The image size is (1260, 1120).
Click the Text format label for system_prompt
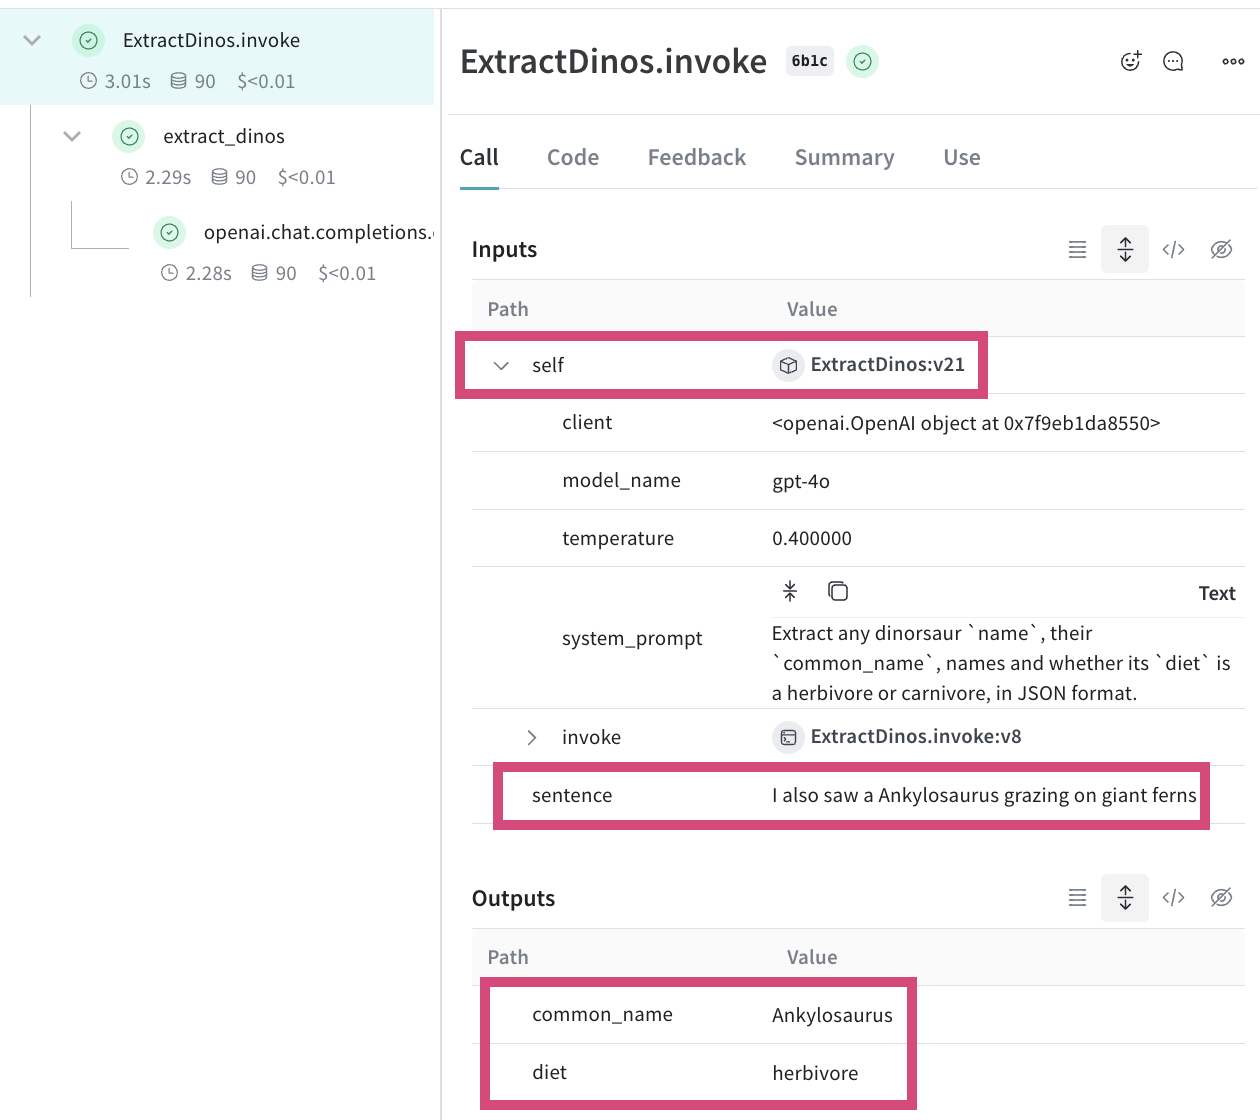(x=1217, y=593)
